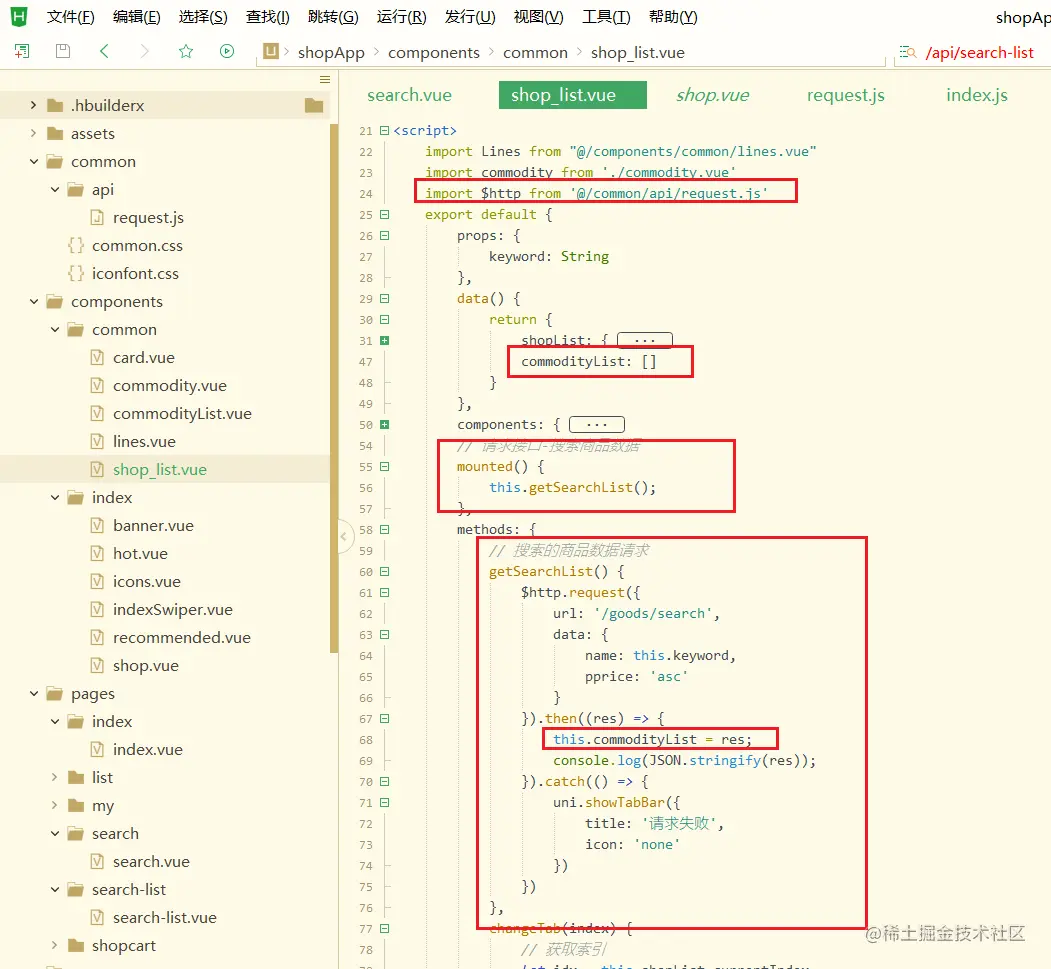Click the hamburger menu icon above file tree
This screenshot has width=1051, height=969.
pyautogui.click(x=325, y=80)
